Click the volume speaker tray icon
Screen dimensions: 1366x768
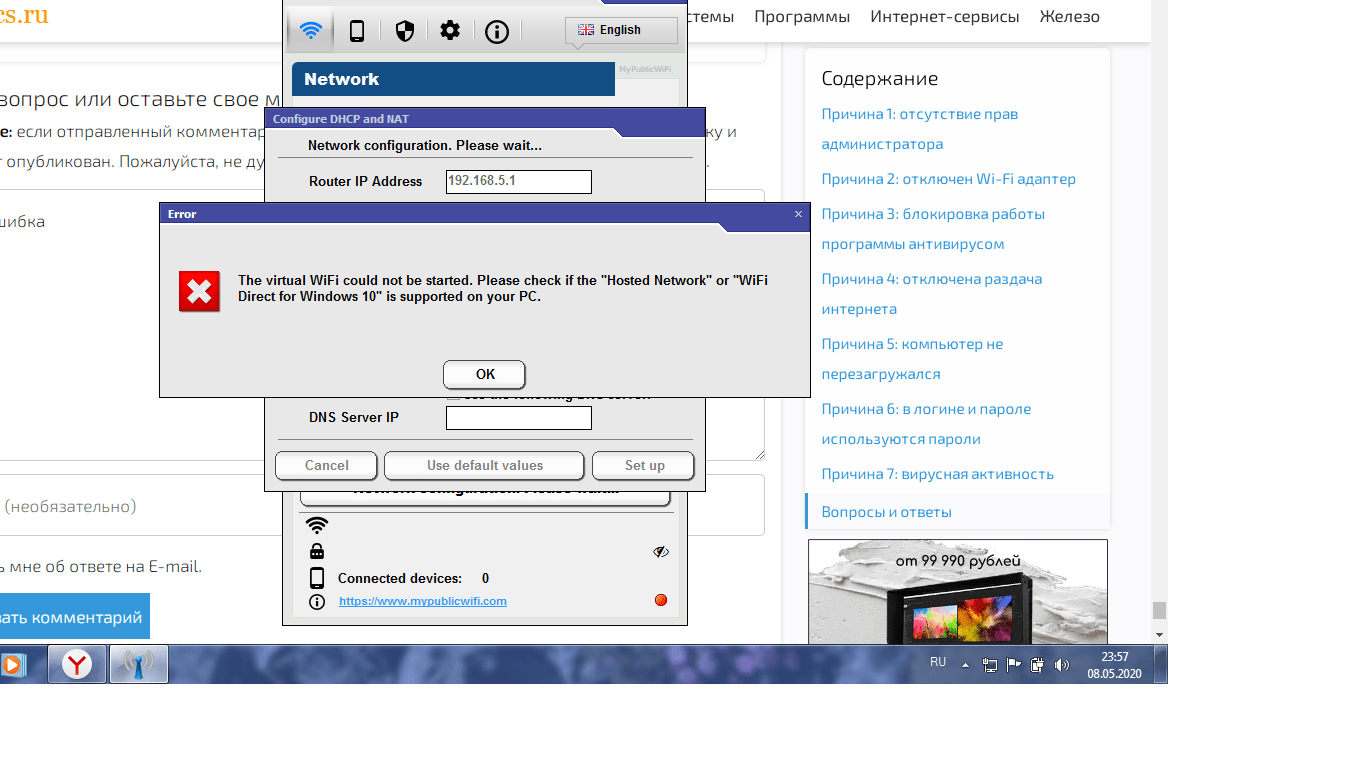(x=1061, y=664)
